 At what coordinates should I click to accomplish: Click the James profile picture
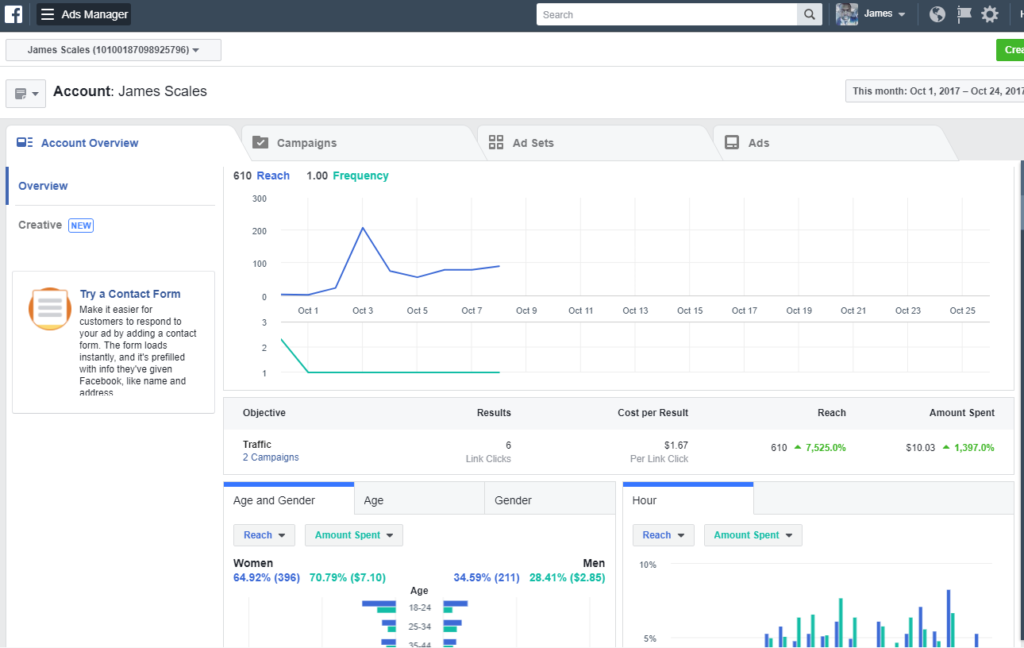pyautogui.click(x=847, y=14)
